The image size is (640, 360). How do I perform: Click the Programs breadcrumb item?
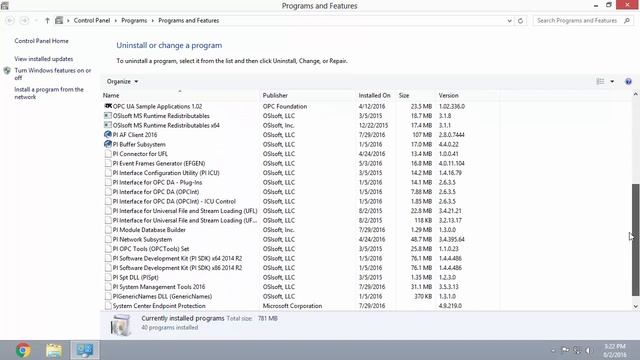[x=134, y=20]
